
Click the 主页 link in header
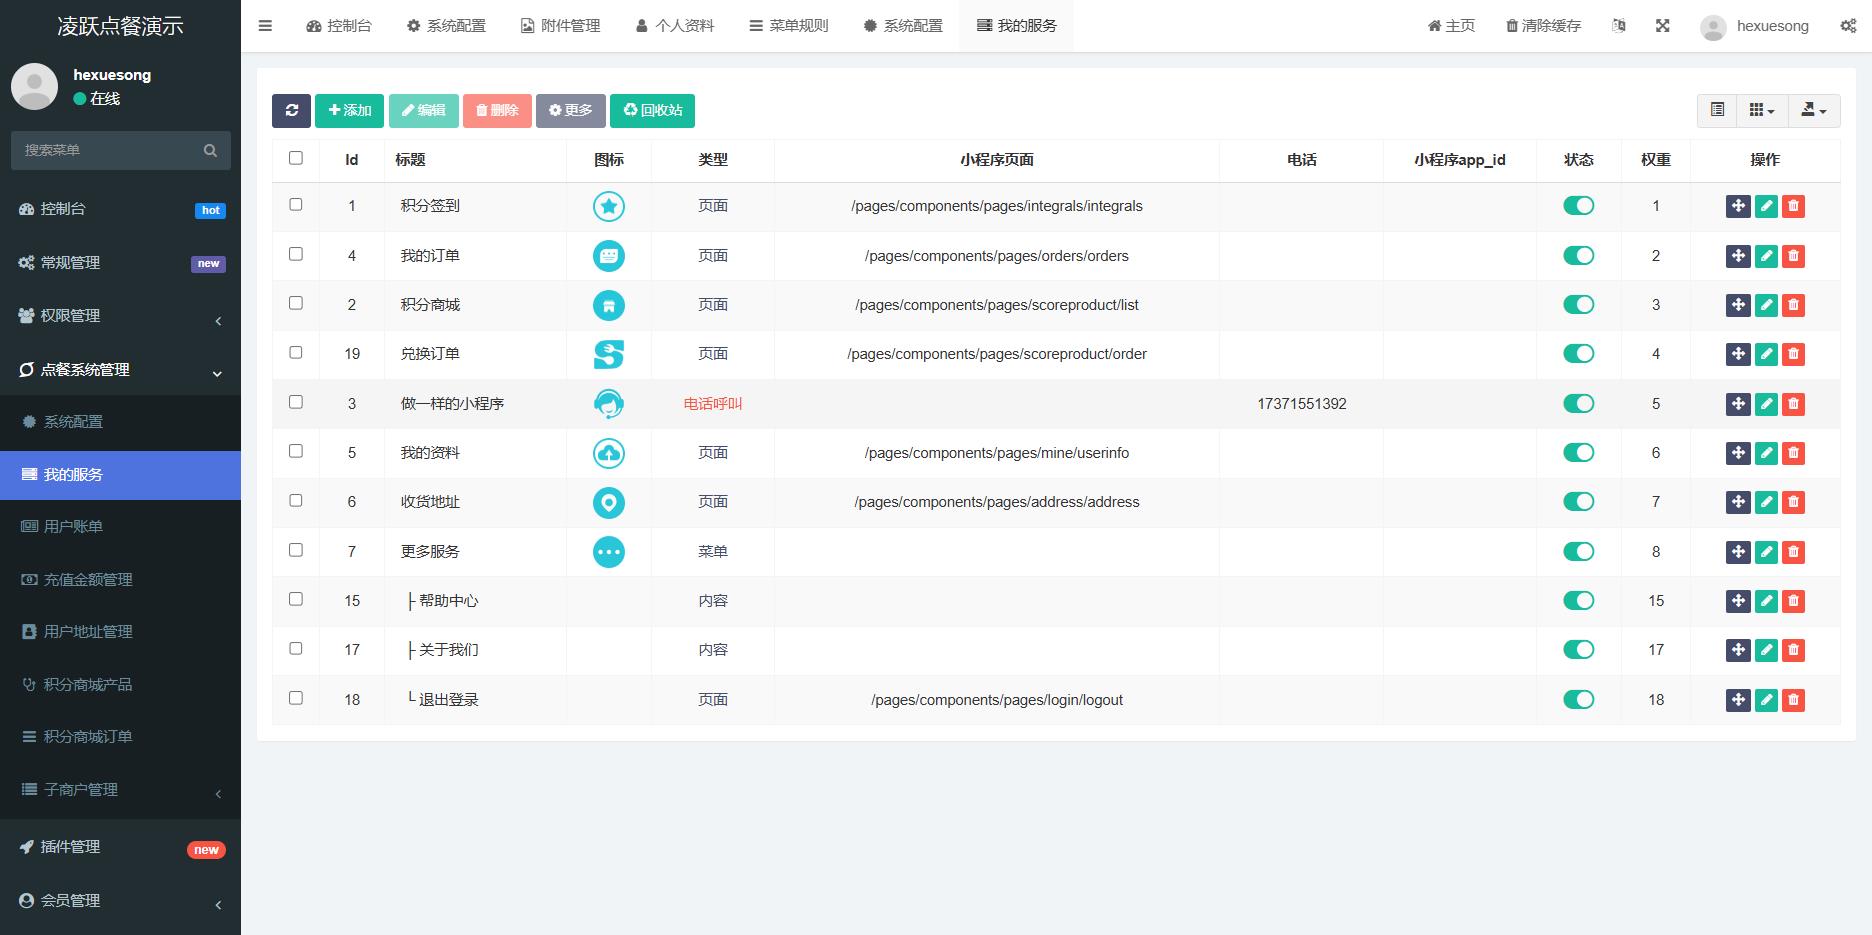pos(1451,26)
